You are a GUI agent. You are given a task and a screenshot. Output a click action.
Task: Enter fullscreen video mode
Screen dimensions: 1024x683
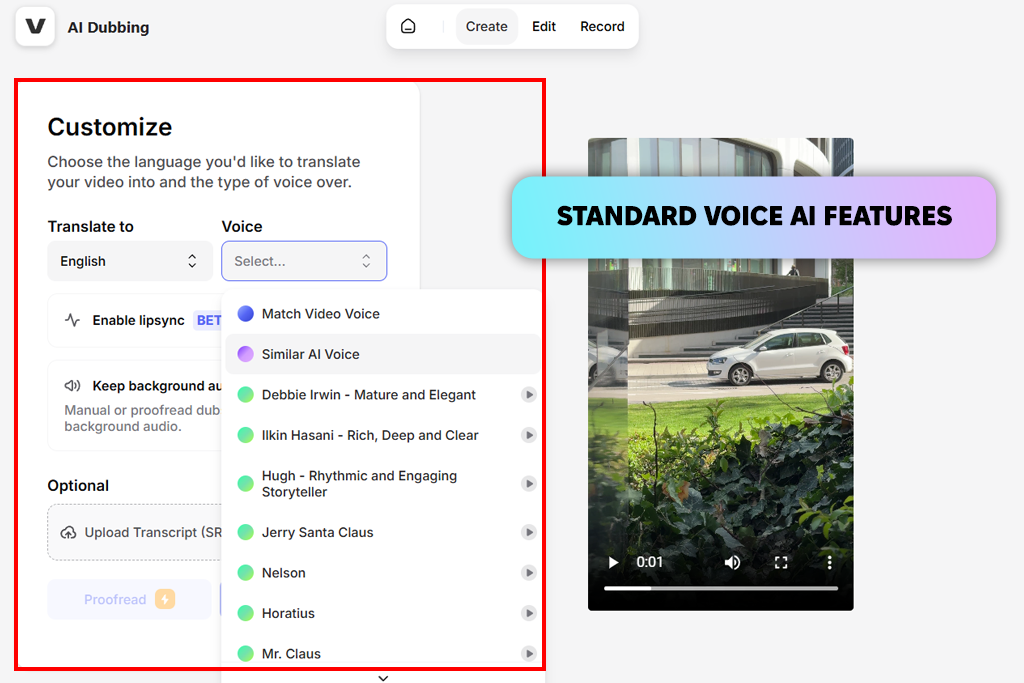click(x=781, y=562)
